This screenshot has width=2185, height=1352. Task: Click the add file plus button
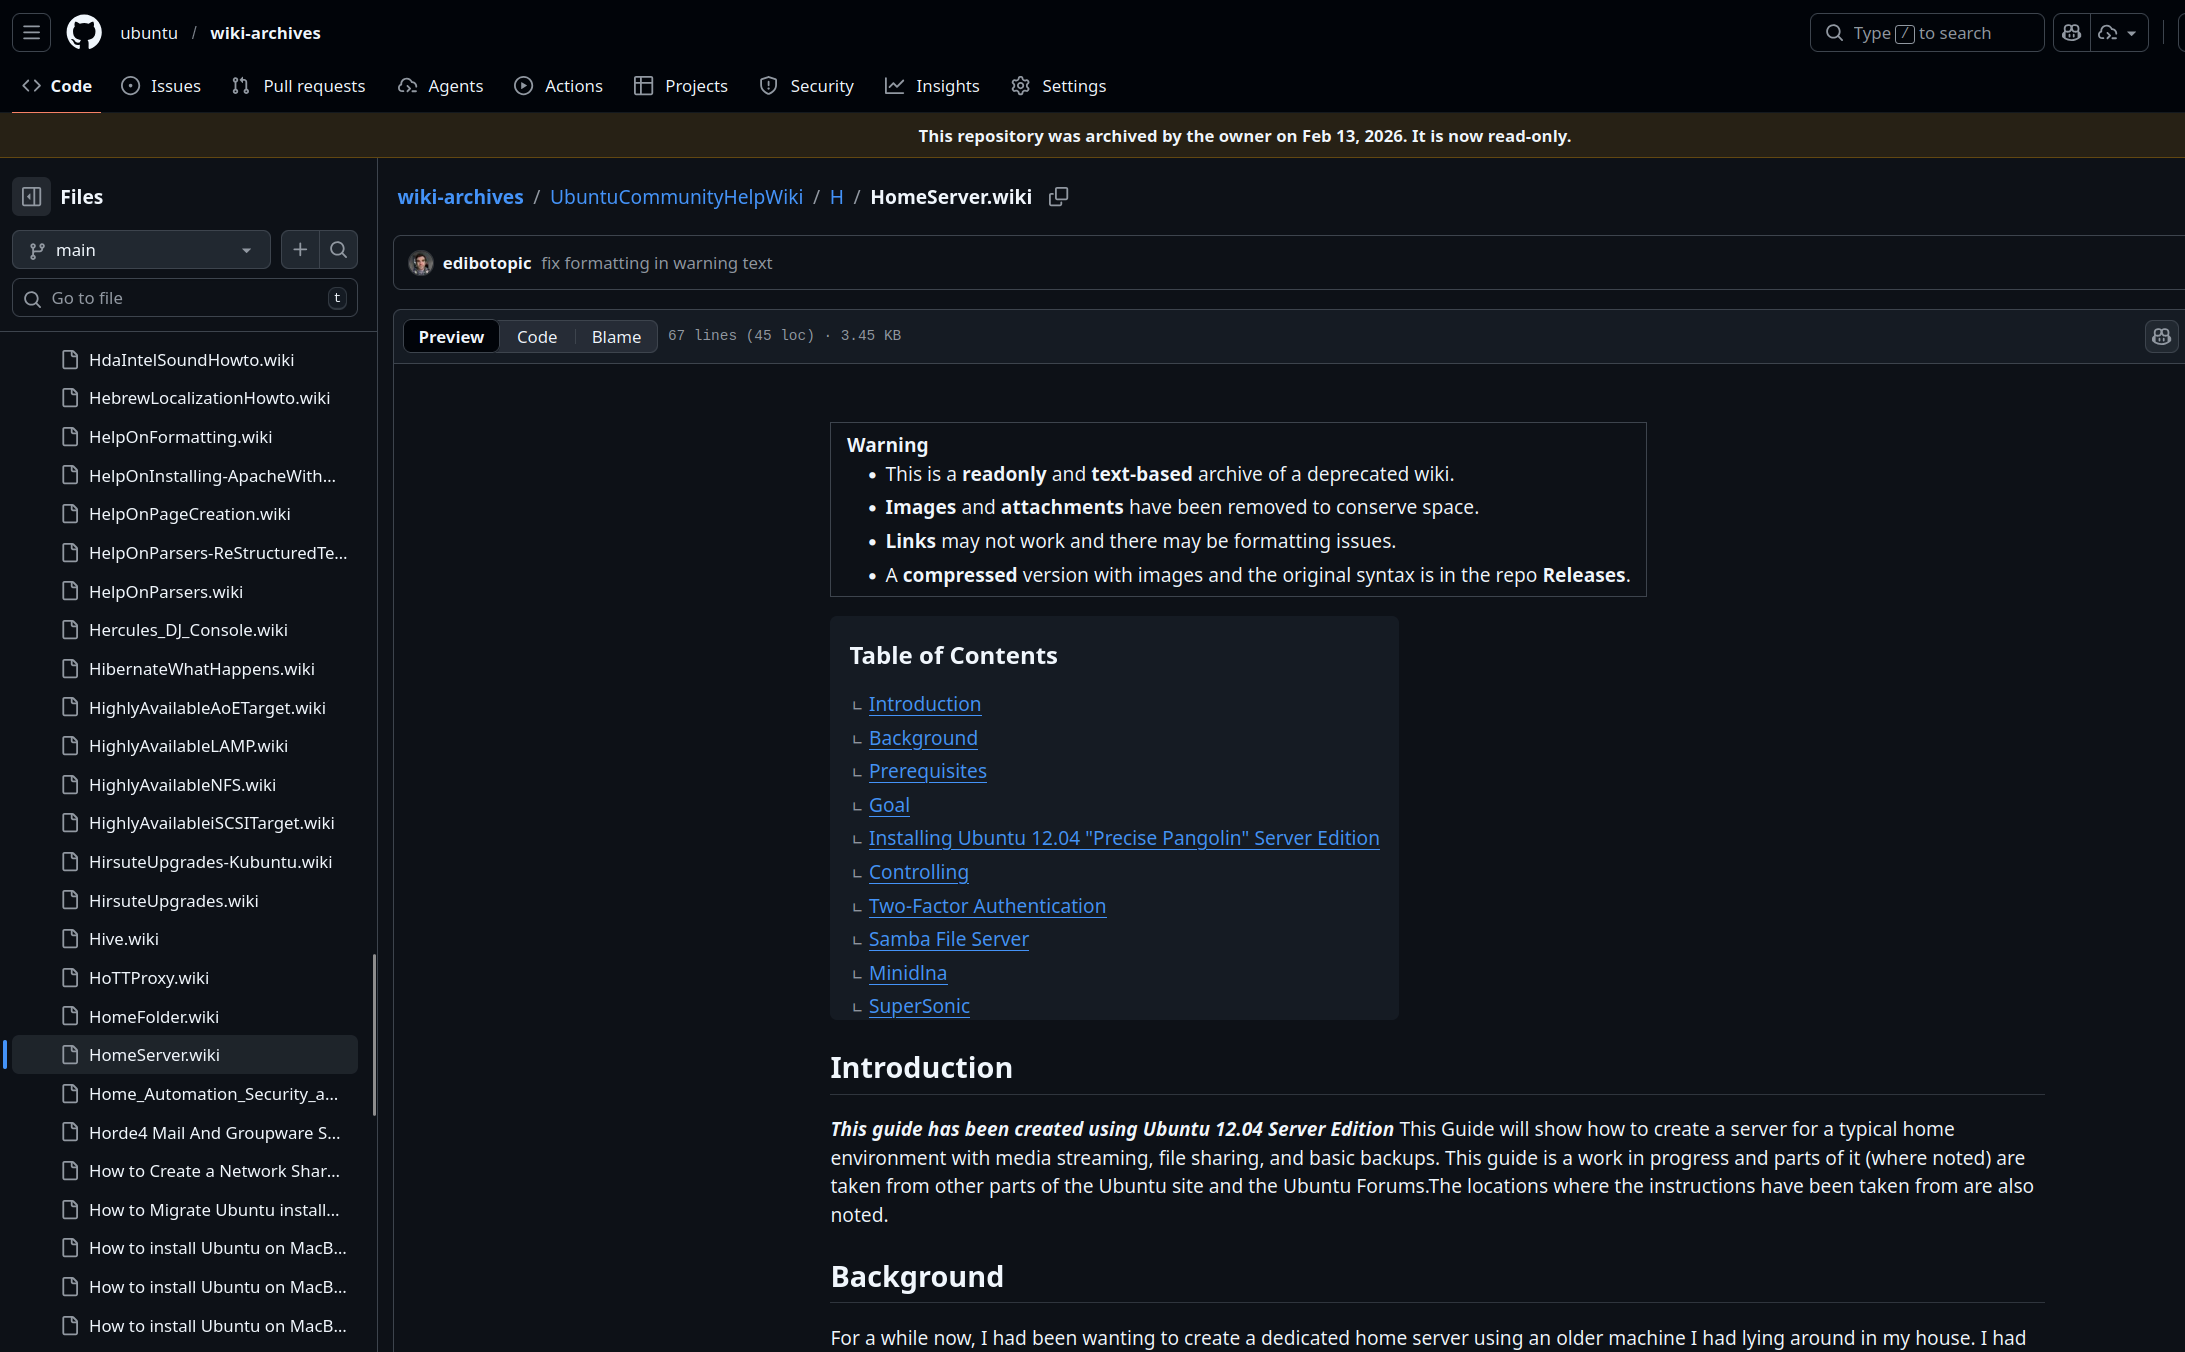click(300, 250)
